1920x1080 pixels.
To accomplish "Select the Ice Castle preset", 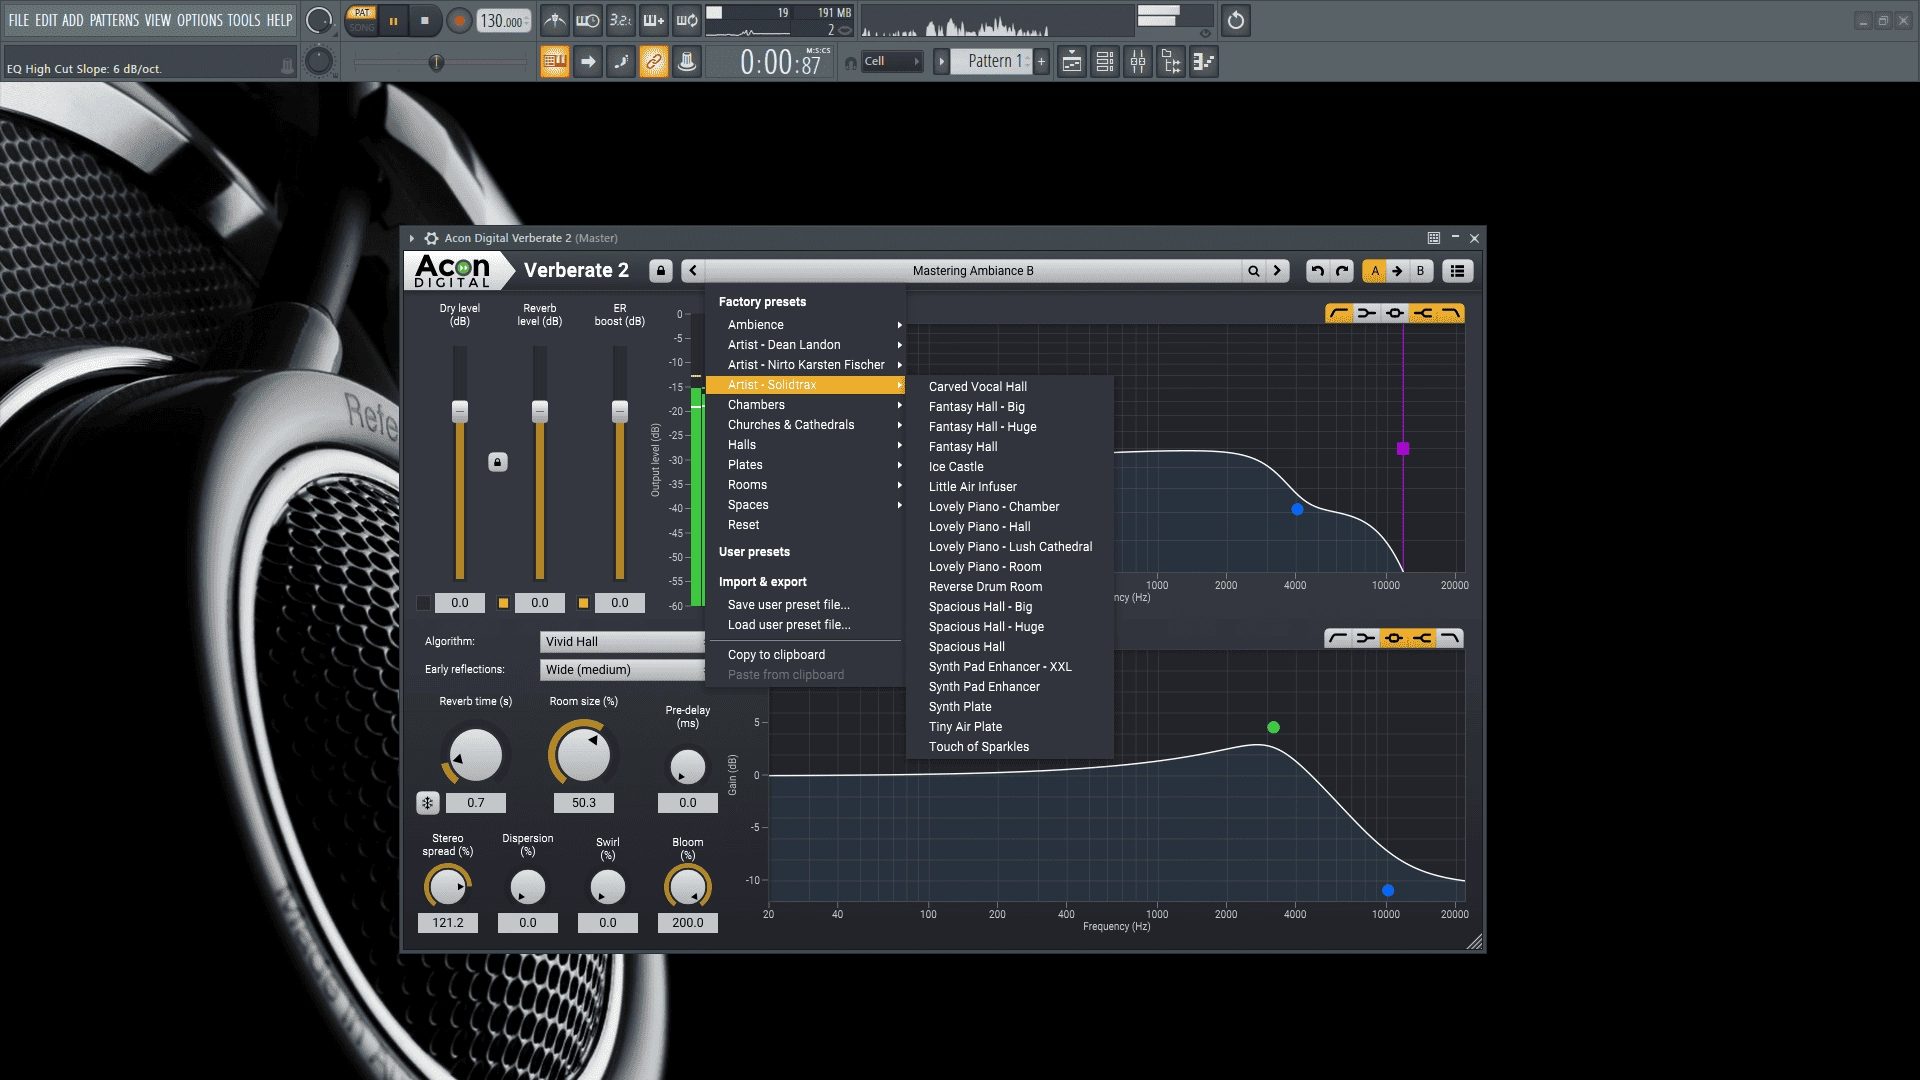I will point(1010,467).
